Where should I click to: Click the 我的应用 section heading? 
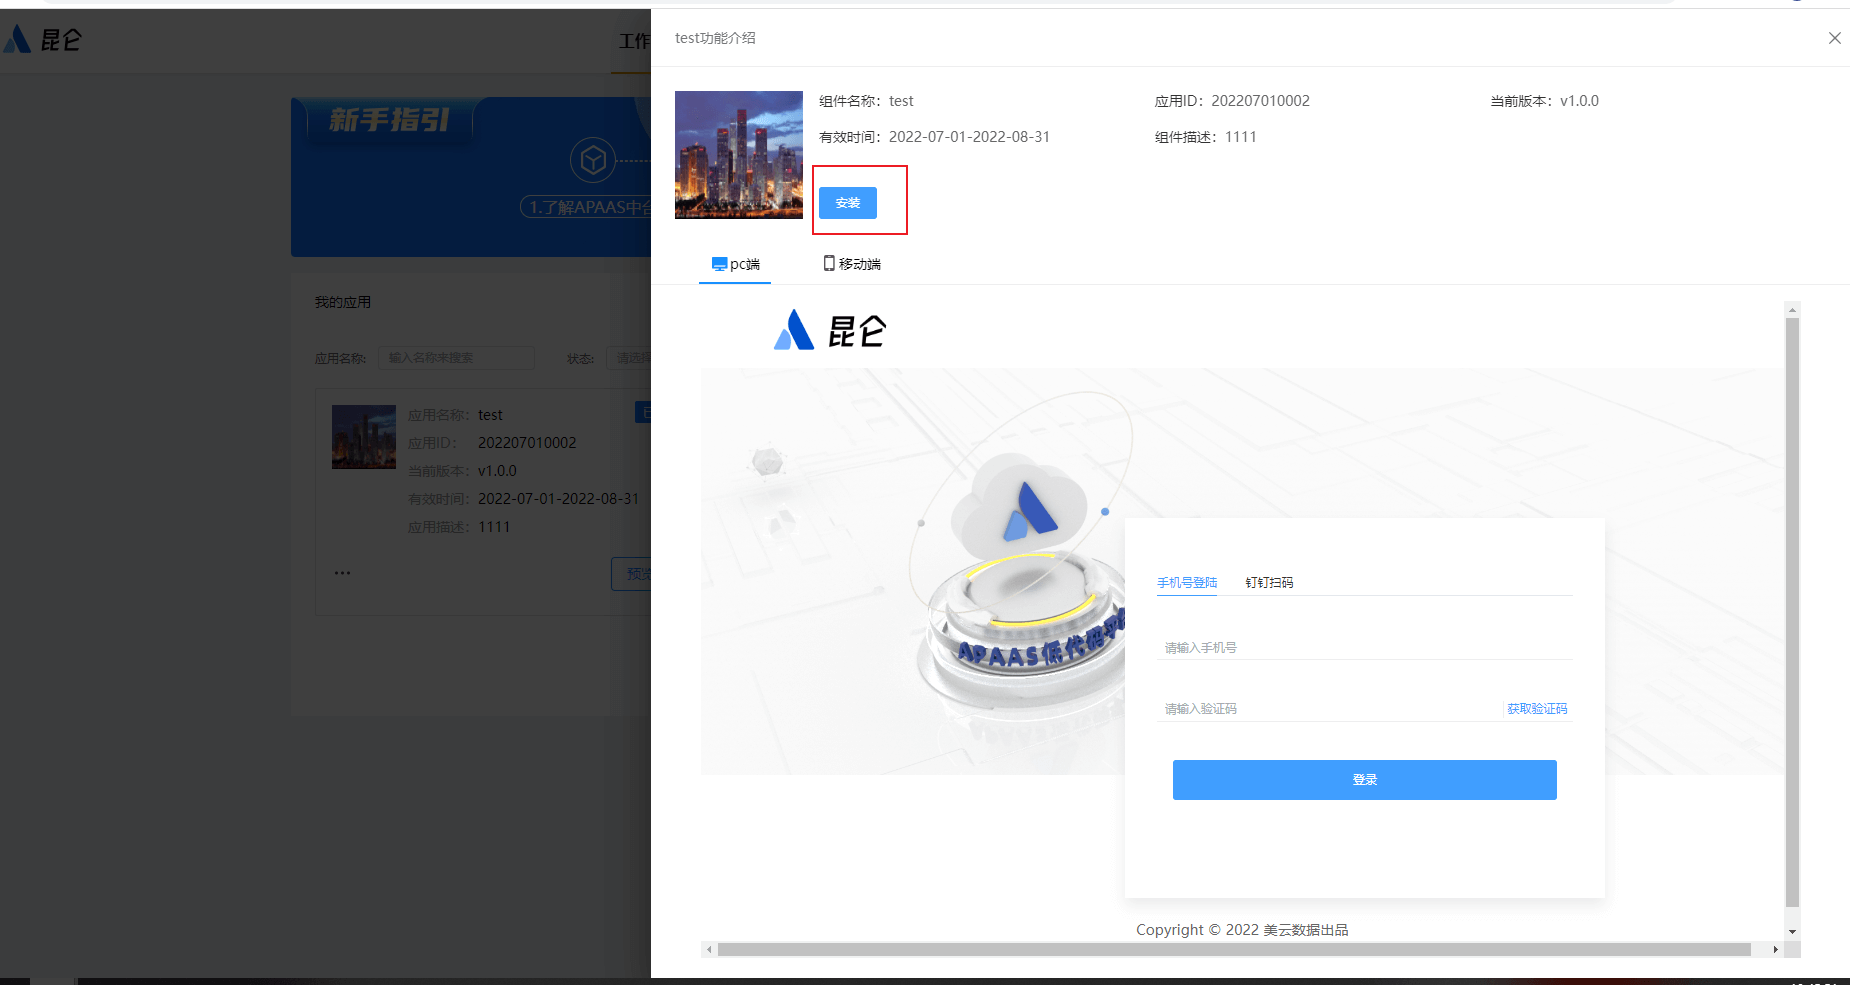(x=343, y=302)
